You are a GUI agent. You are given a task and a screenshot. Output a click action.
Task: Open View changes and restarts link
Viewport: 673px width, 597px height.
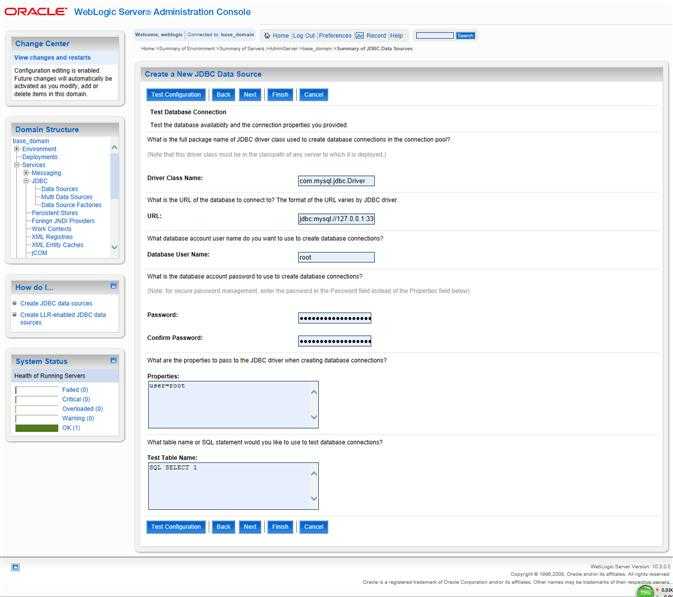tap(52, 58)
